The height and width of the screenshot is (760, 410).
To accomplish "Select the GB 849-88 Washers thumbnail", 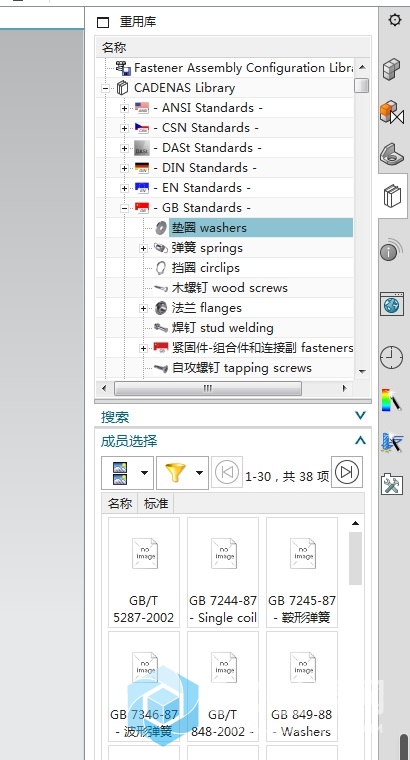I will 302,687.
